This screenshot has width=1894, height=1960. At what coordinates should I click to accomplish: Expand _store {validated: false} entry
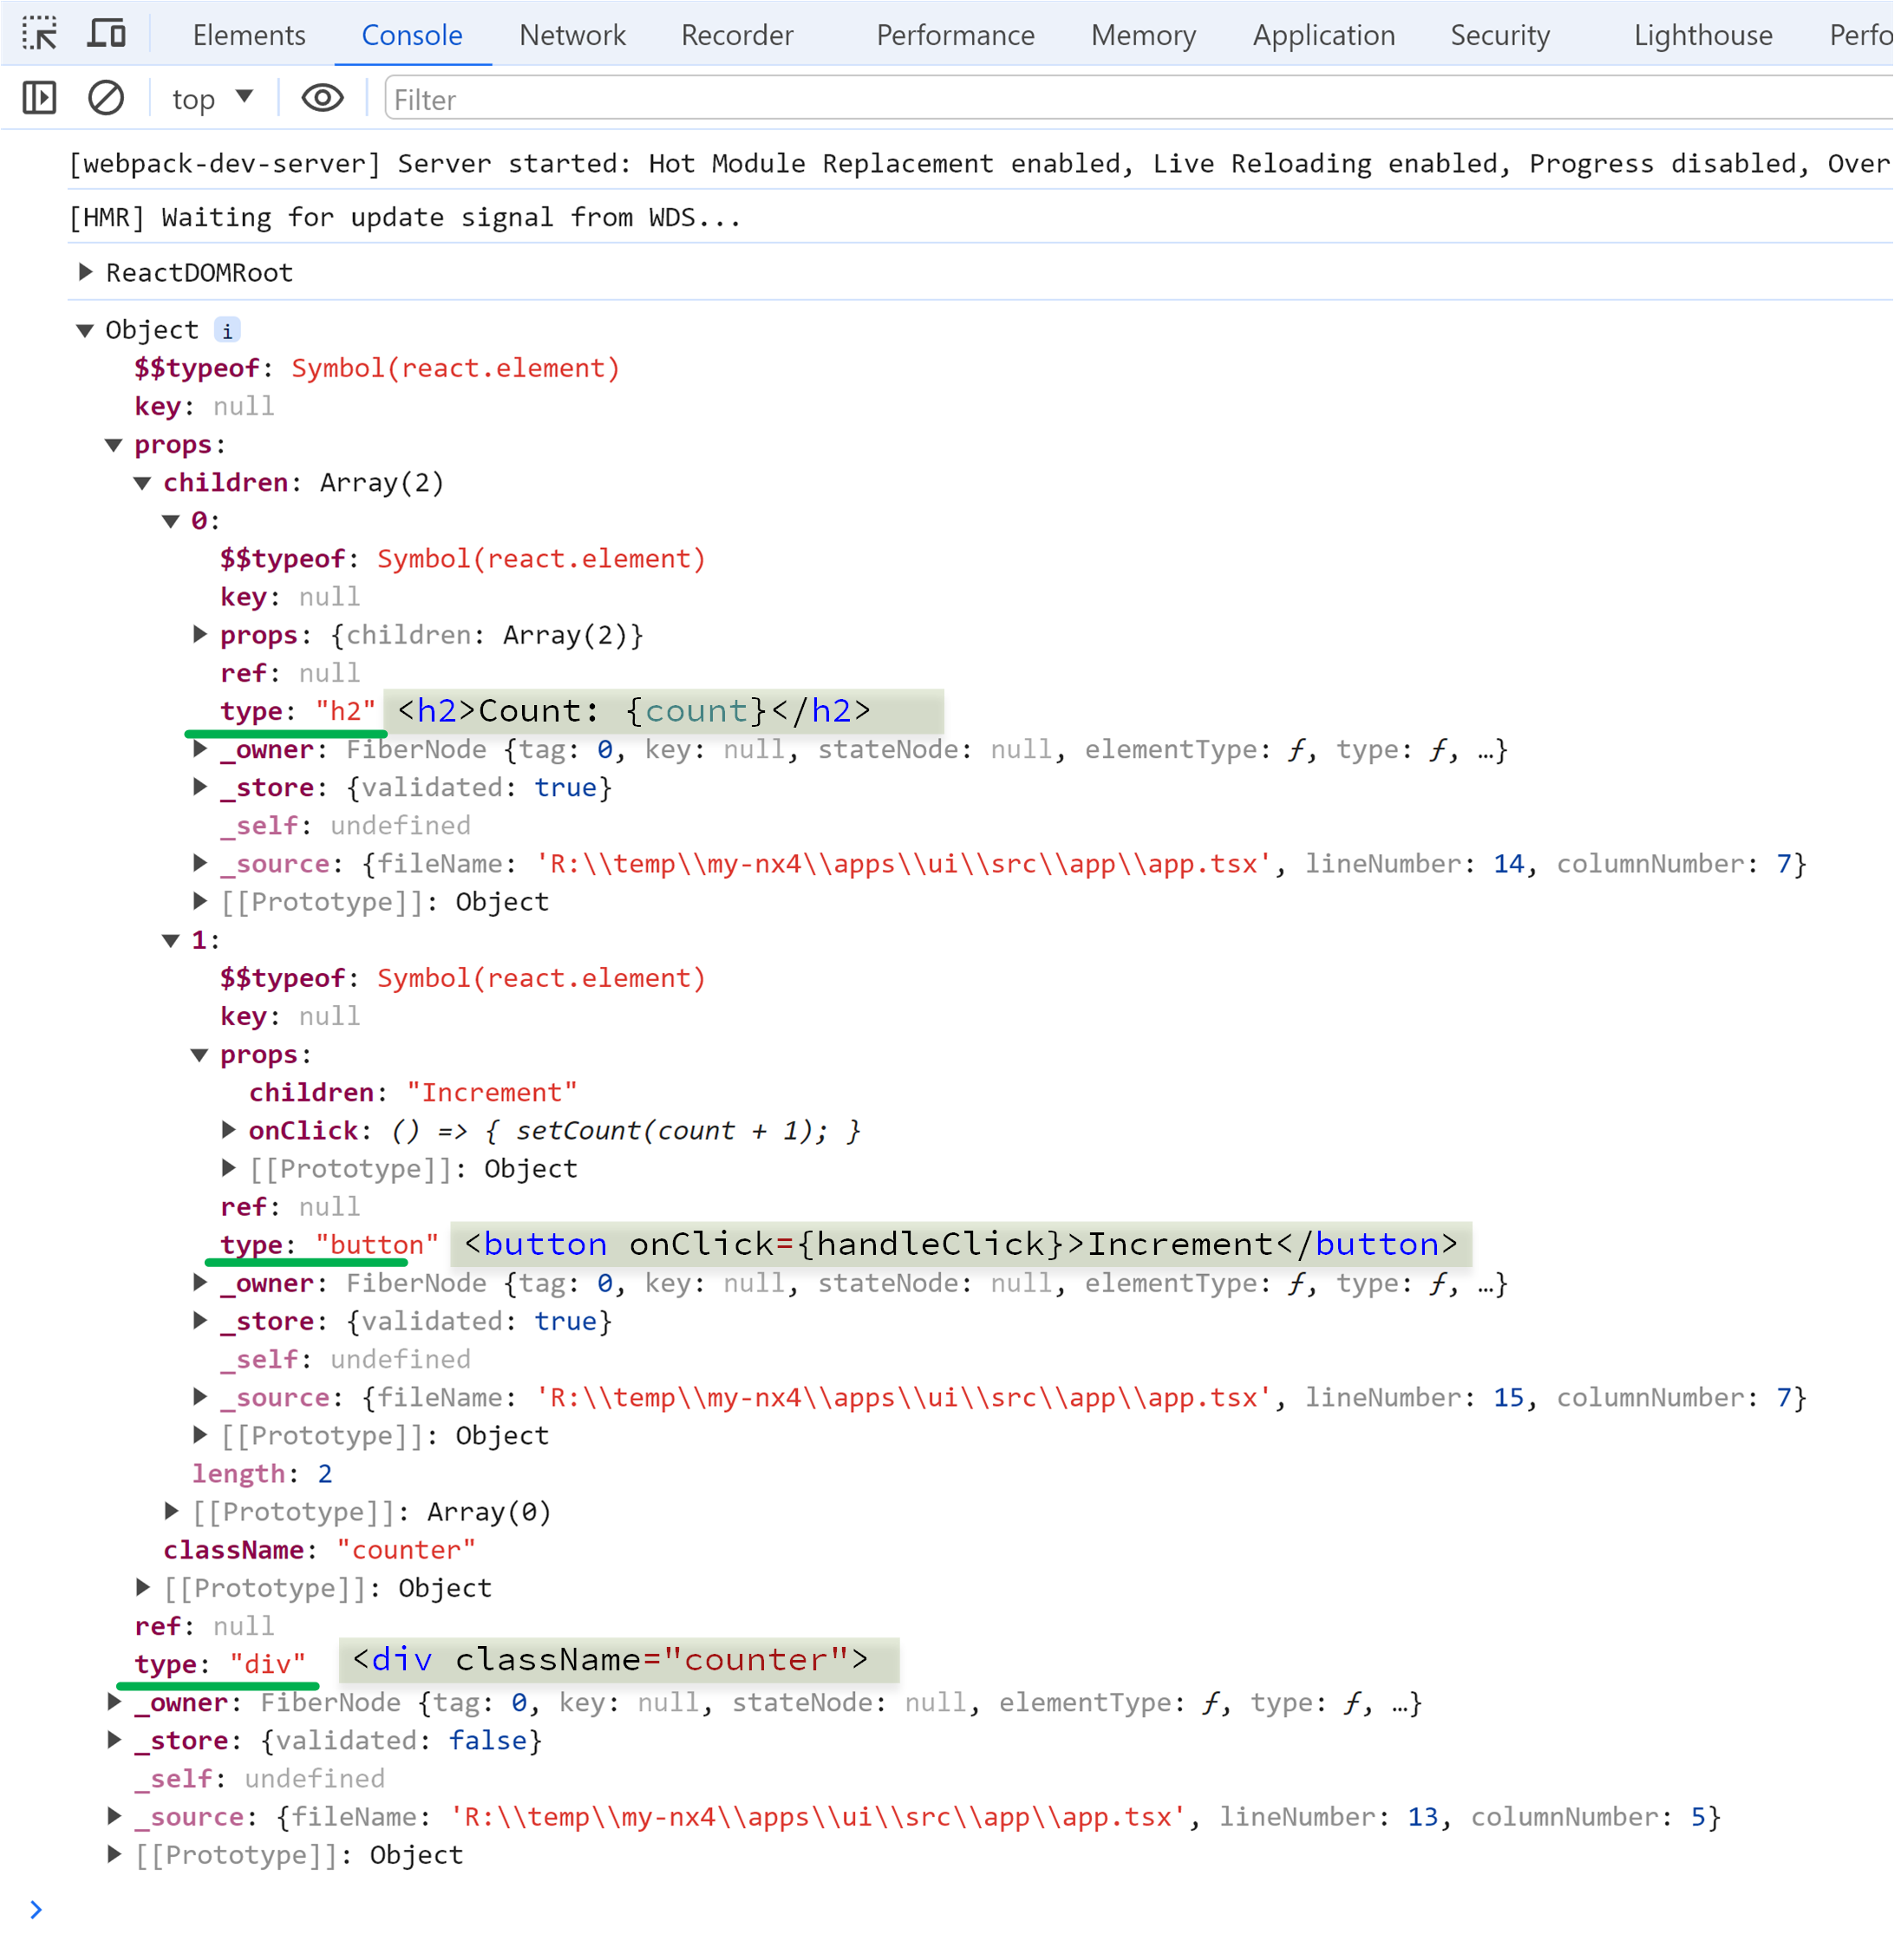114,1740
